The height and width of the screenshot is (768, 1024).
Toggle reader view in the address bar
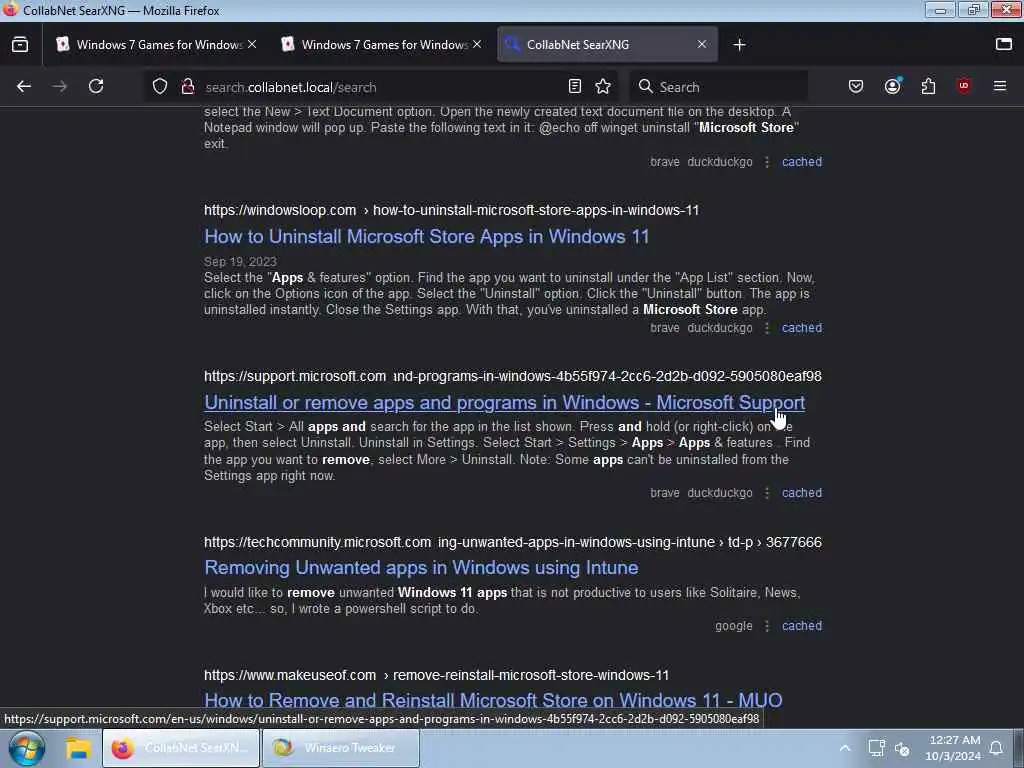point(575,86)
